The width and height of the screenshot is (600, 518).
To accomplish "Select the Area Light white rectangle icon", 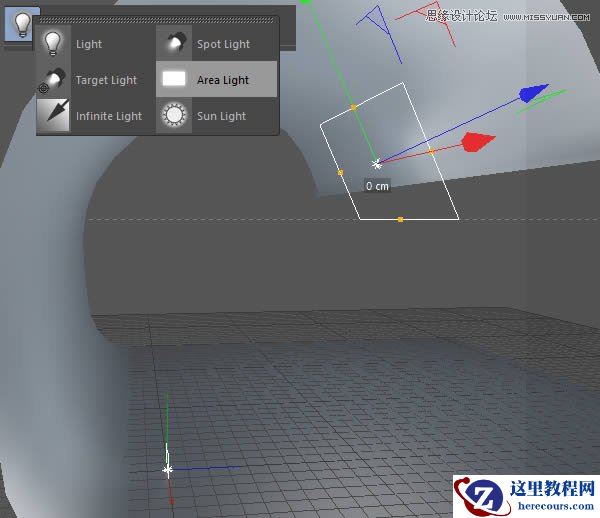I will [174, 79].
